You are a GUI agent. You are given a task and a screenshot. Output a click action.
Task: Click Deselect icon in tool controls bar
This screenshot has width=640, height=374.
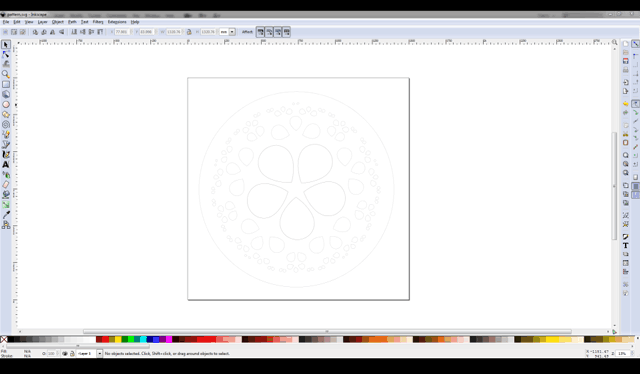click(23, 32)
